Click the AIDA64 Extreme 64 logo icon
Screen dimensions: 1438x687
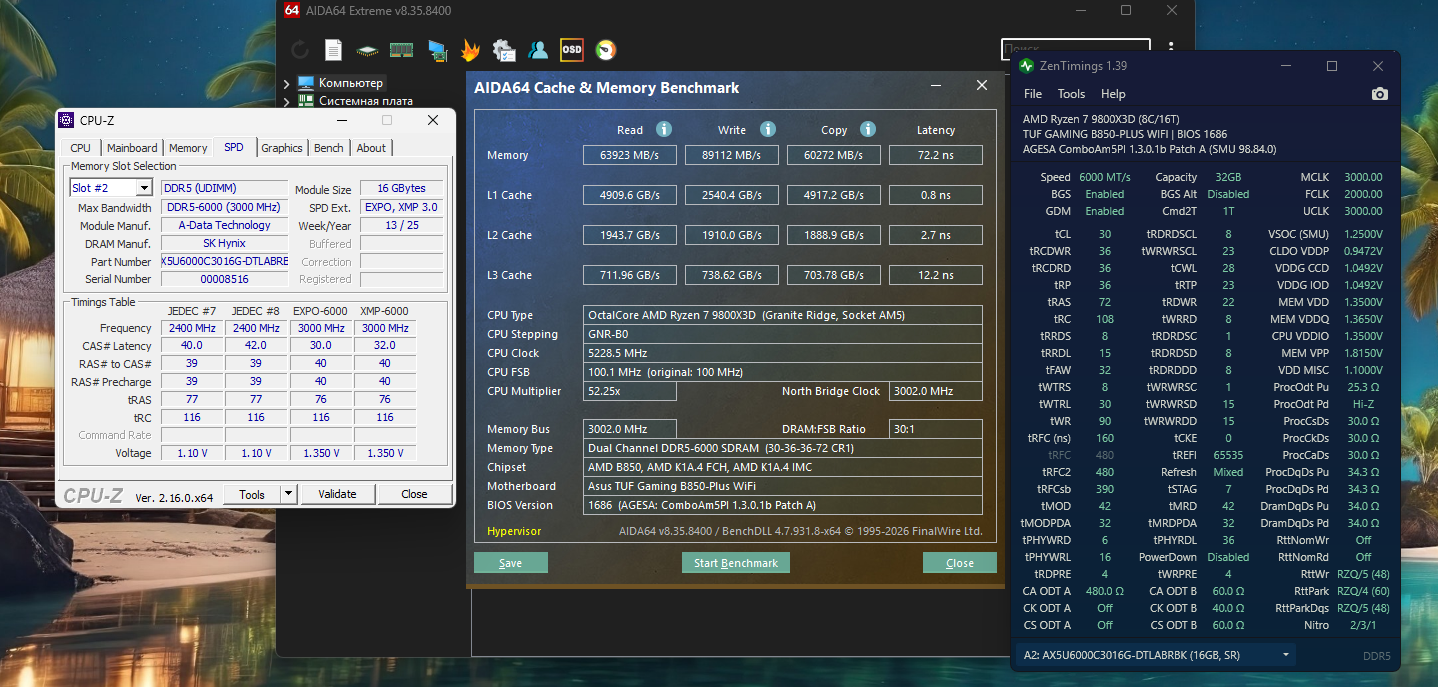point(292,10)
